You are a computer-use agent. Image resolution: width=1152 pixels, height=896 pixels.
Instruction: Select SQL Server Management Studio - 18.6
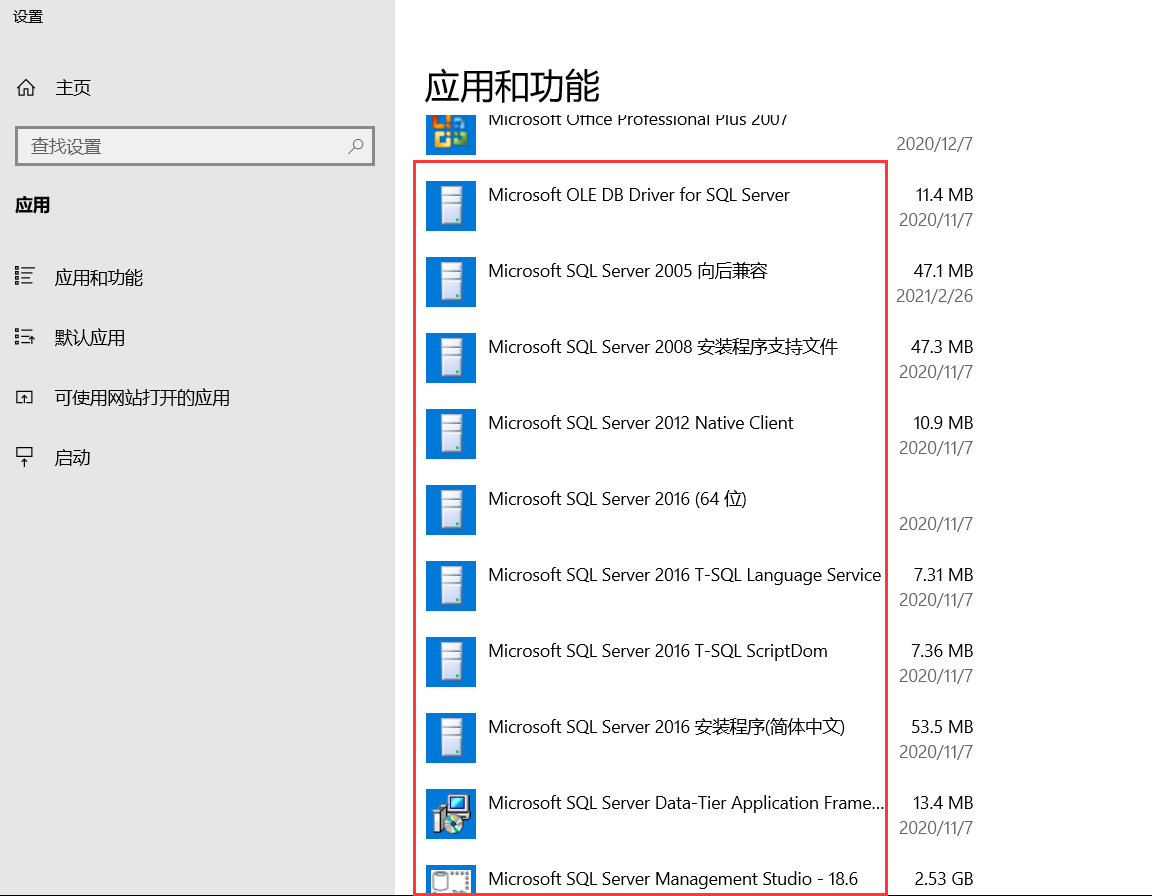point(672,879)
